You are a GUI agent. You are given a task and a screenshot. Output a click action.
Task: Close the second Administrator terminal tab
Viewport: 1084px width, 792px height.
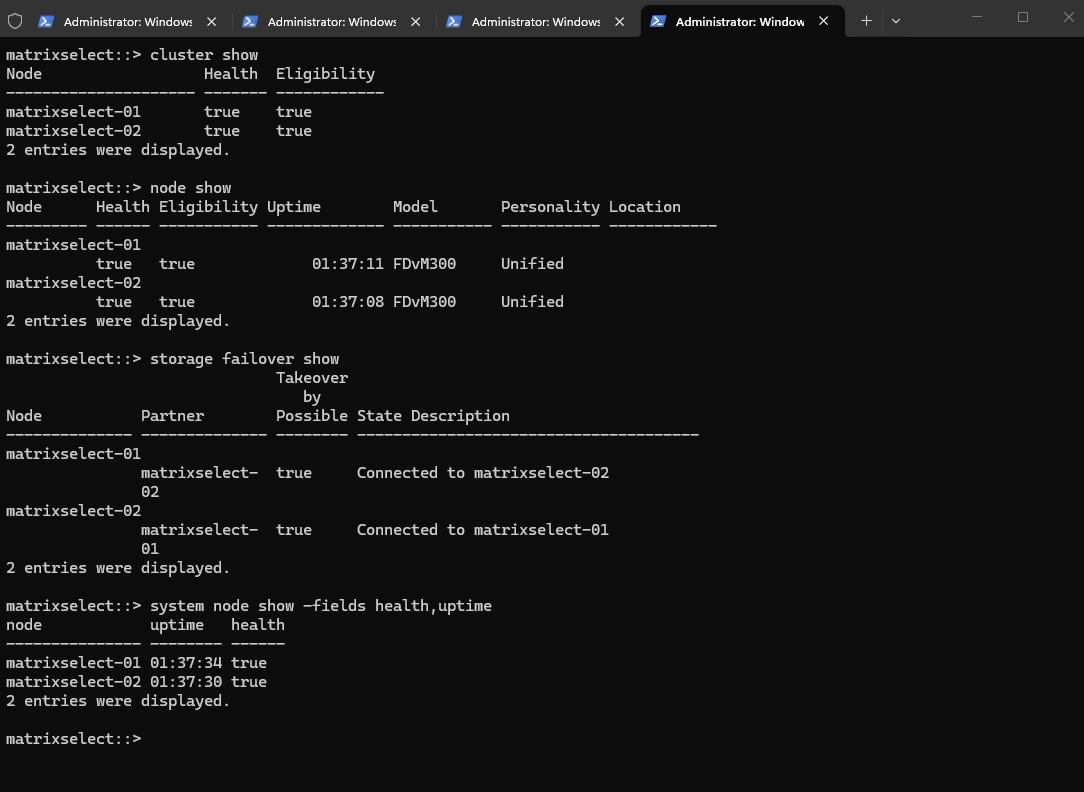pyautogui.click(x=415, y=21)
